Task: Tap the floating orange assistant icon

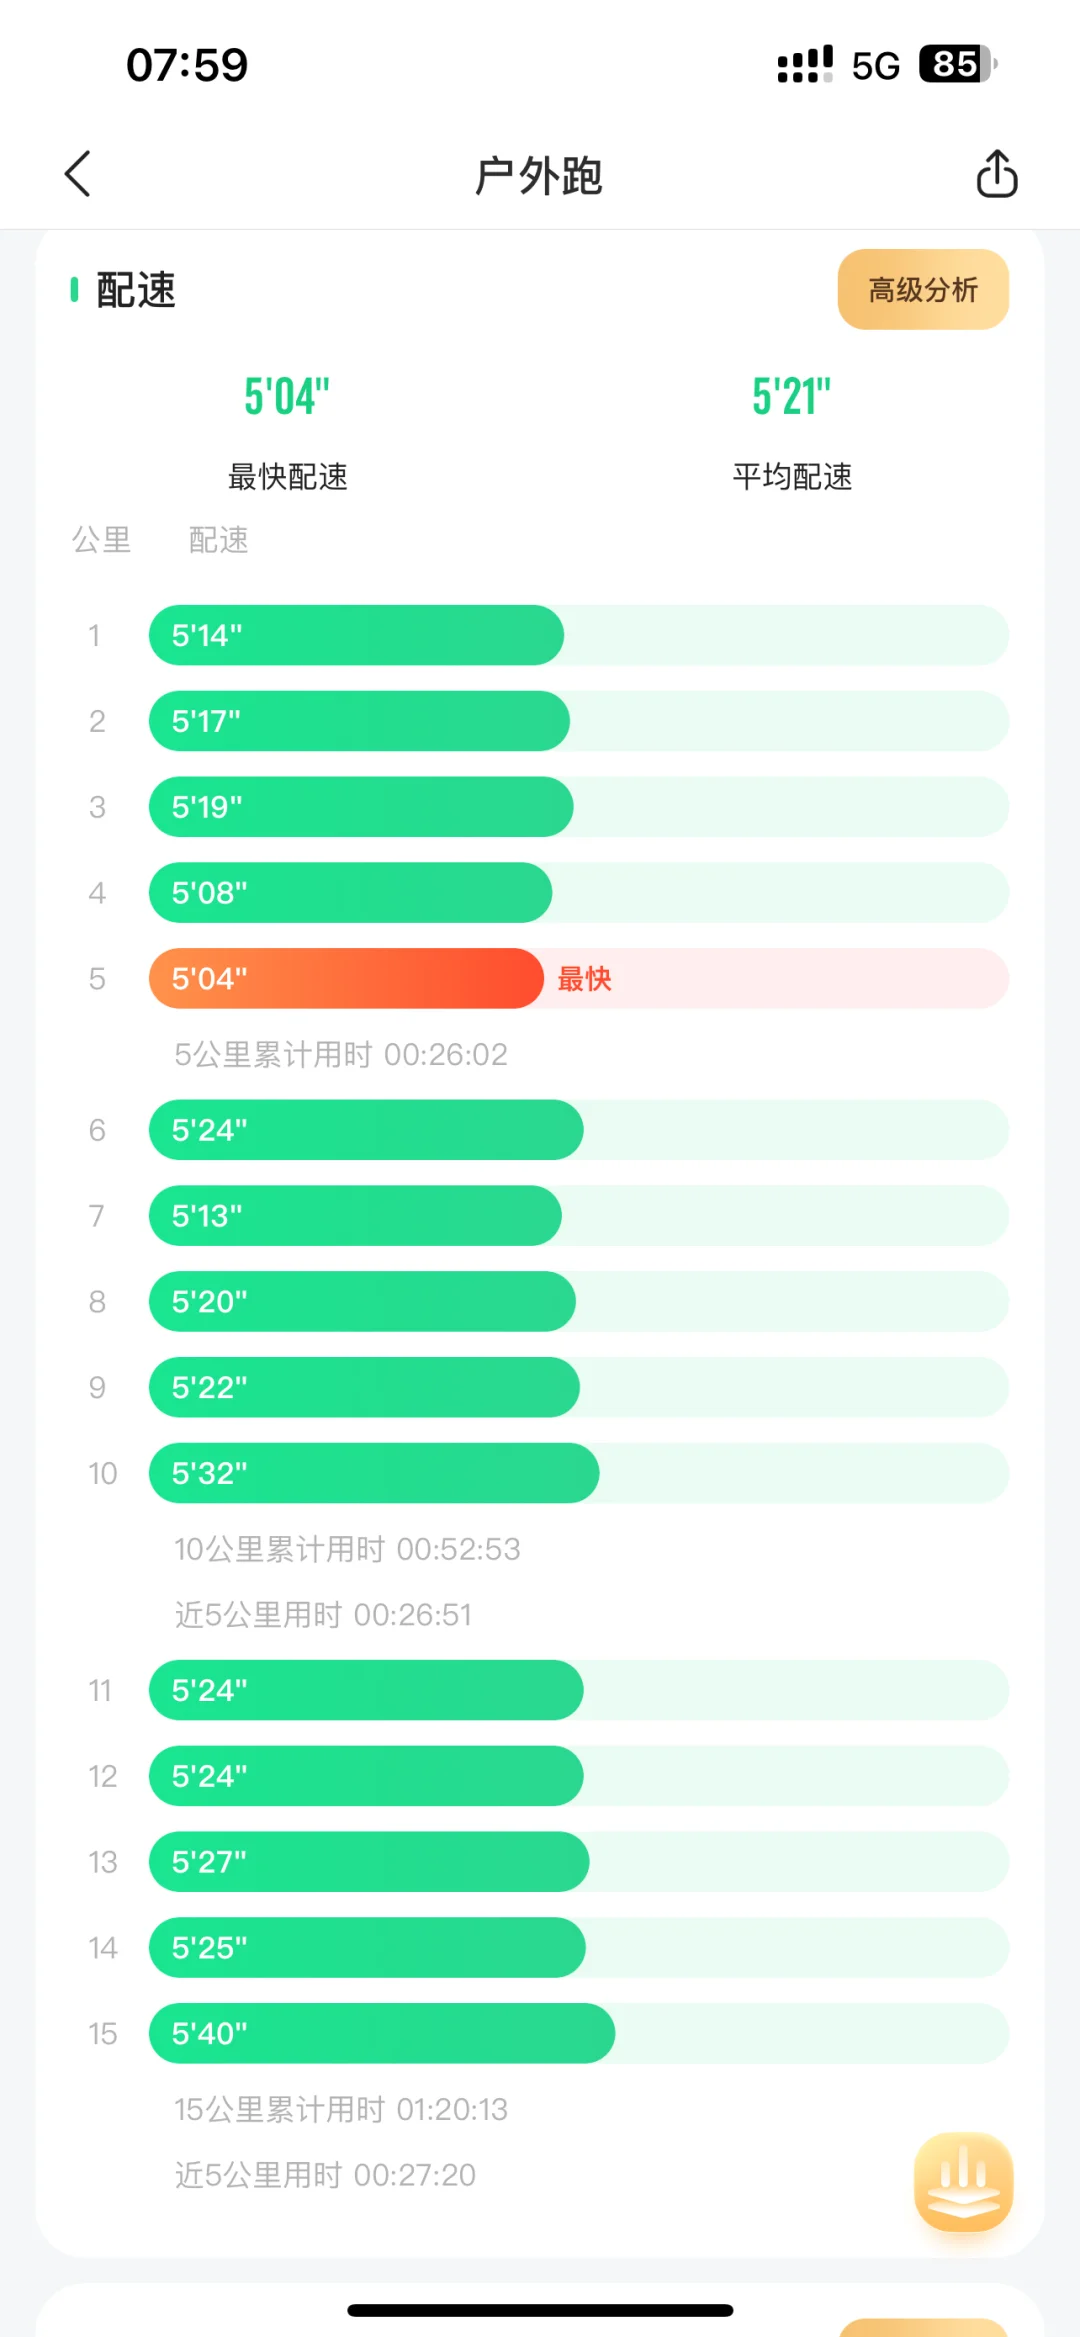Action: [963, 2182]
